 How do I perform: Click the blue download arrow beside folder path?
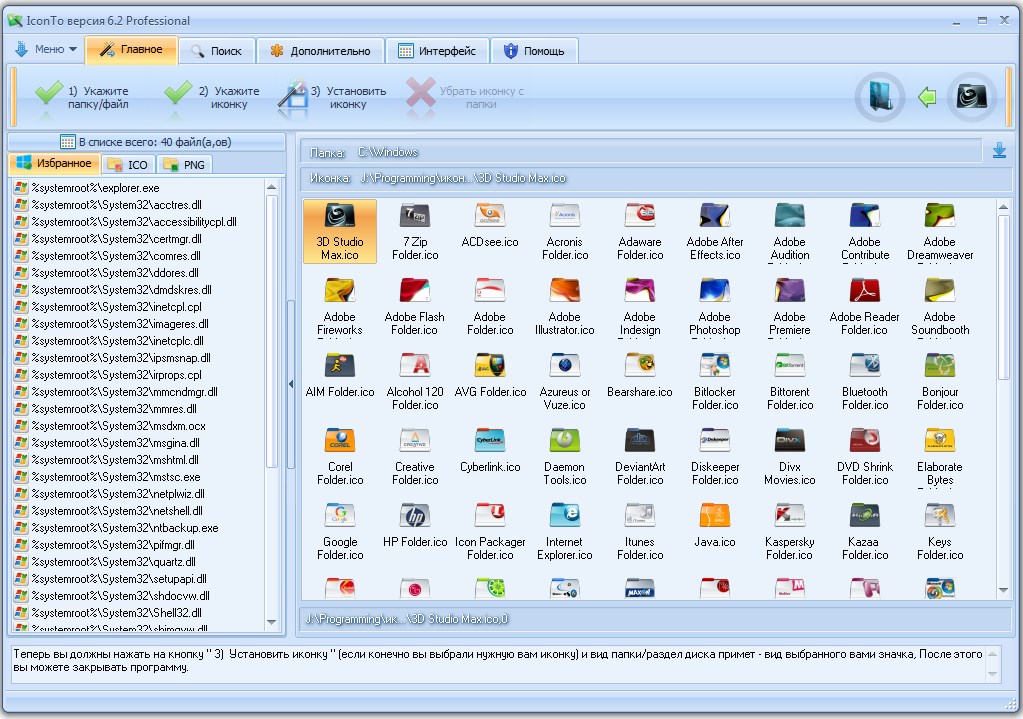[x=999, y=151]
